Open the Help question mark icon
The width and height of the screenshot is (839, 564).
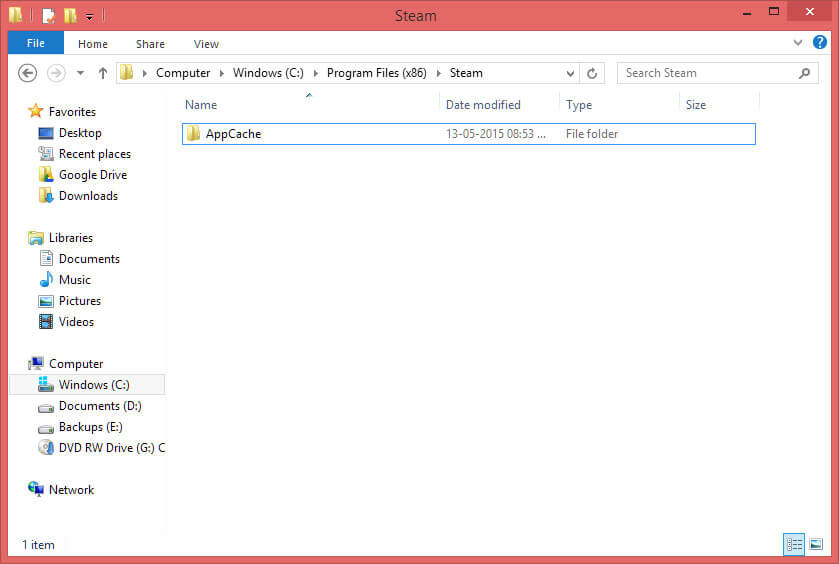[819, 42]
